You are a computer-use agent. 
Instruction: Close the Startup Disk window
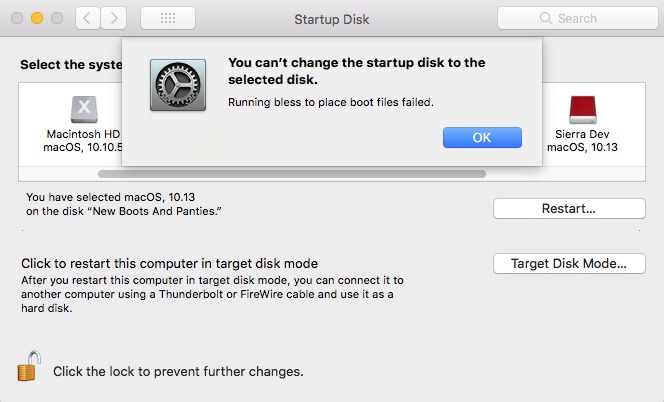point(17,18)
